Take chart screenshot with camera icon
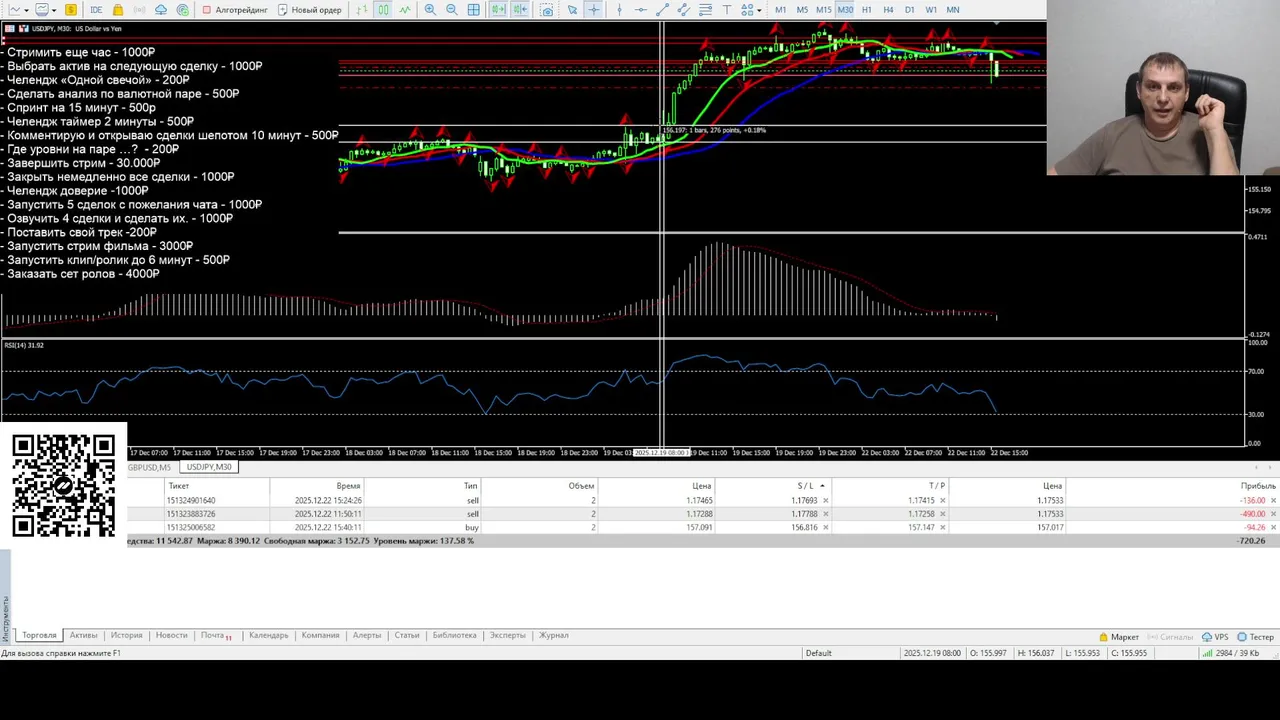This screenshot has width=1280, height=720. click(547, 10)
